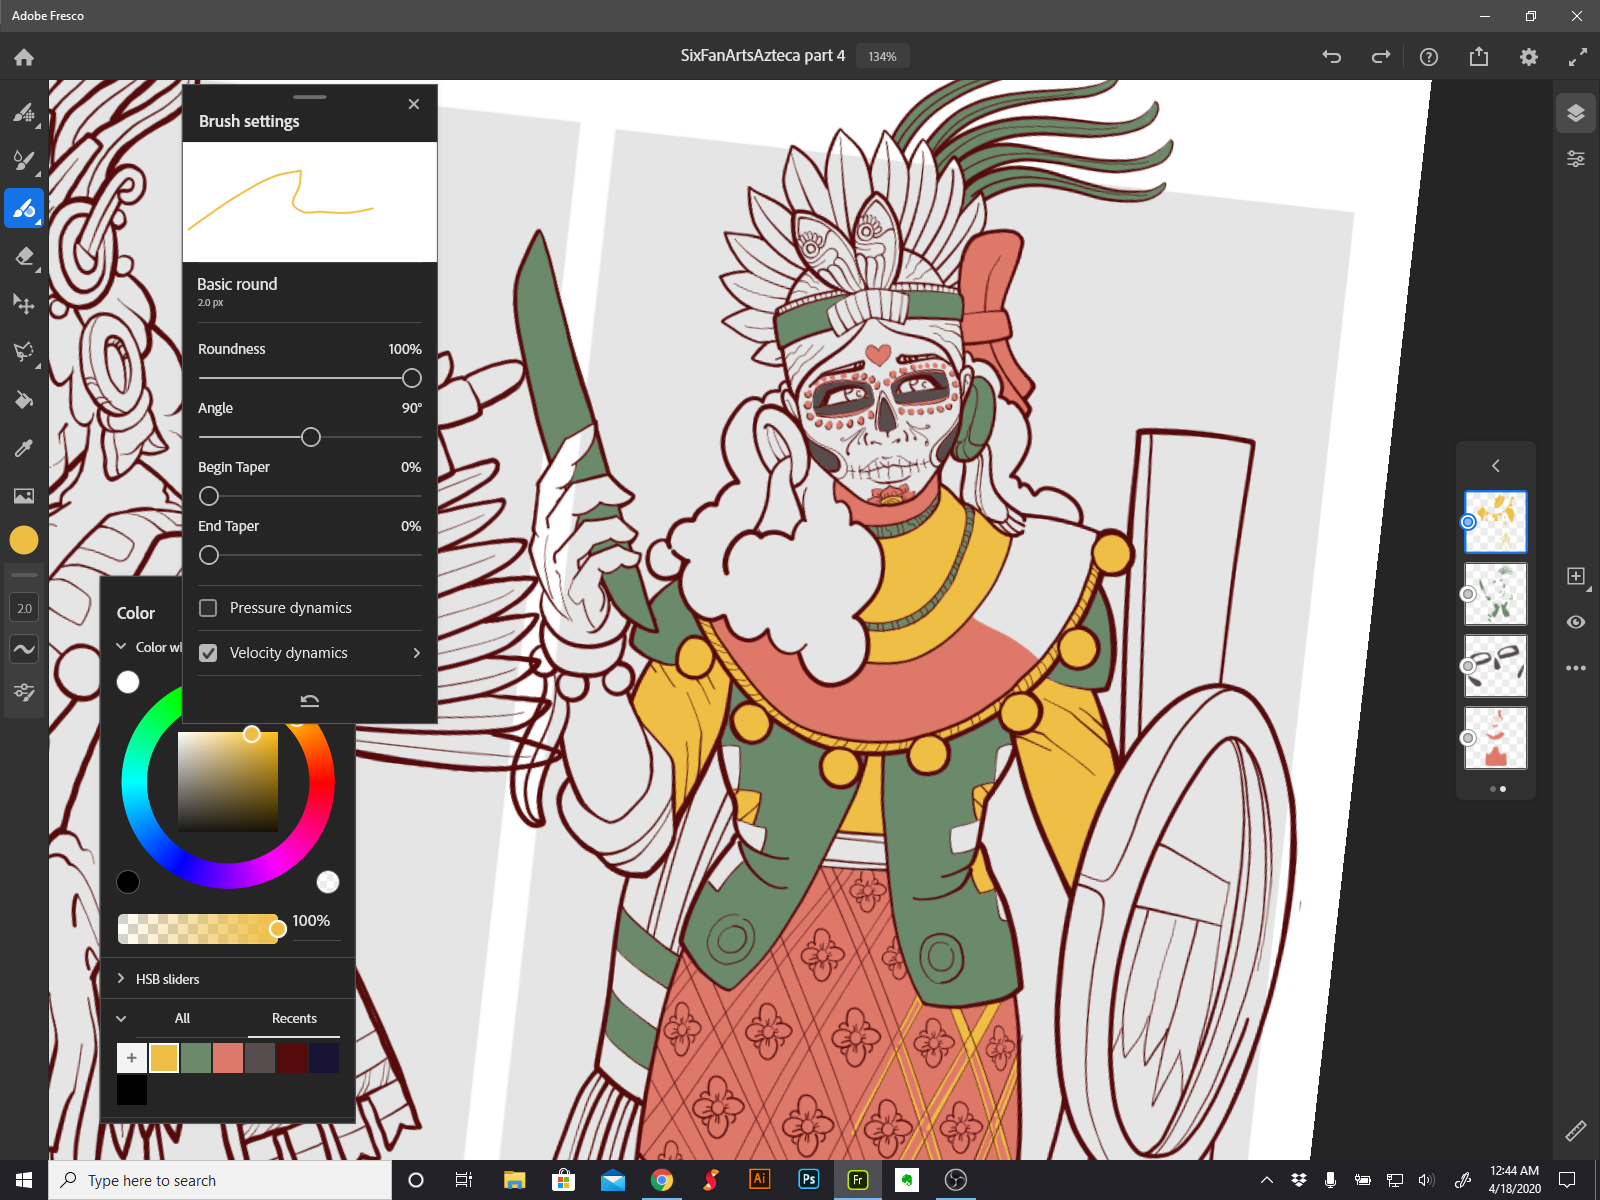The image size is (1600, 1200).
Task: Open the brush smoothing control
Action: pyautogui.click(x=24, y=649)
